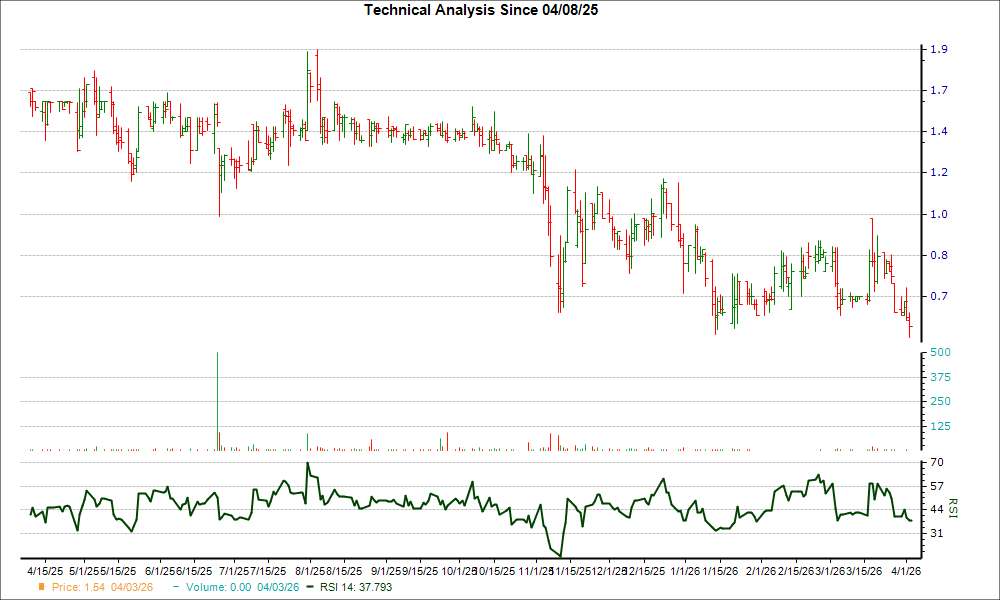
Task: Click the RSI dip below 31 near 11/15/25
Action: tap(560, 555)
